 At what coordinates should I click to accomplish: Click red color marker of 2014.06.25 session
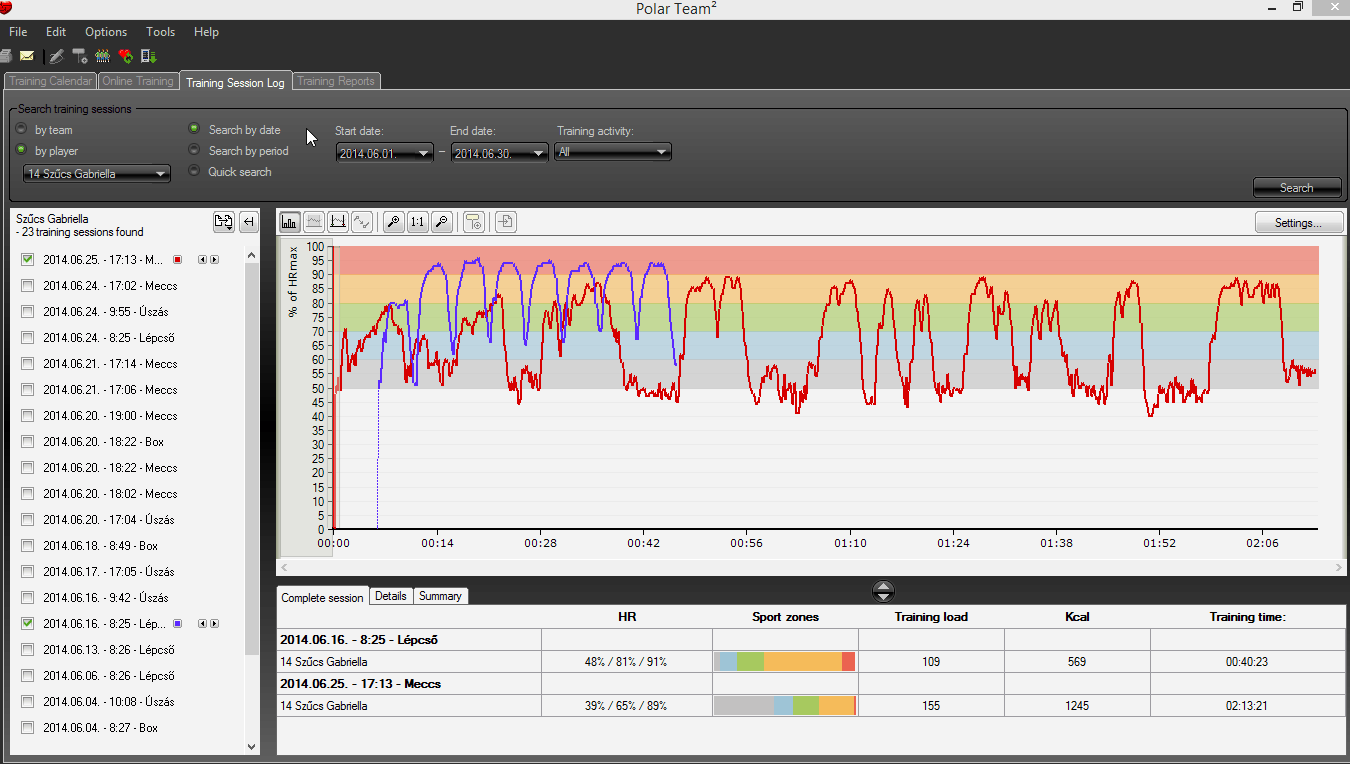(178, 260)
